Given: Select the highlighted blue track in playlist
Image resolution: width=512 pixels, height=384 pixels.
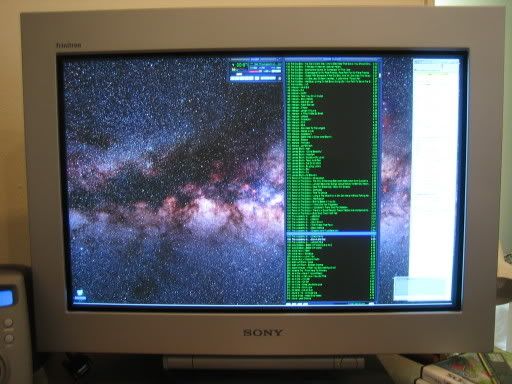Looking at the screenshot, I should pyautogui.click(x=331, y=234).
